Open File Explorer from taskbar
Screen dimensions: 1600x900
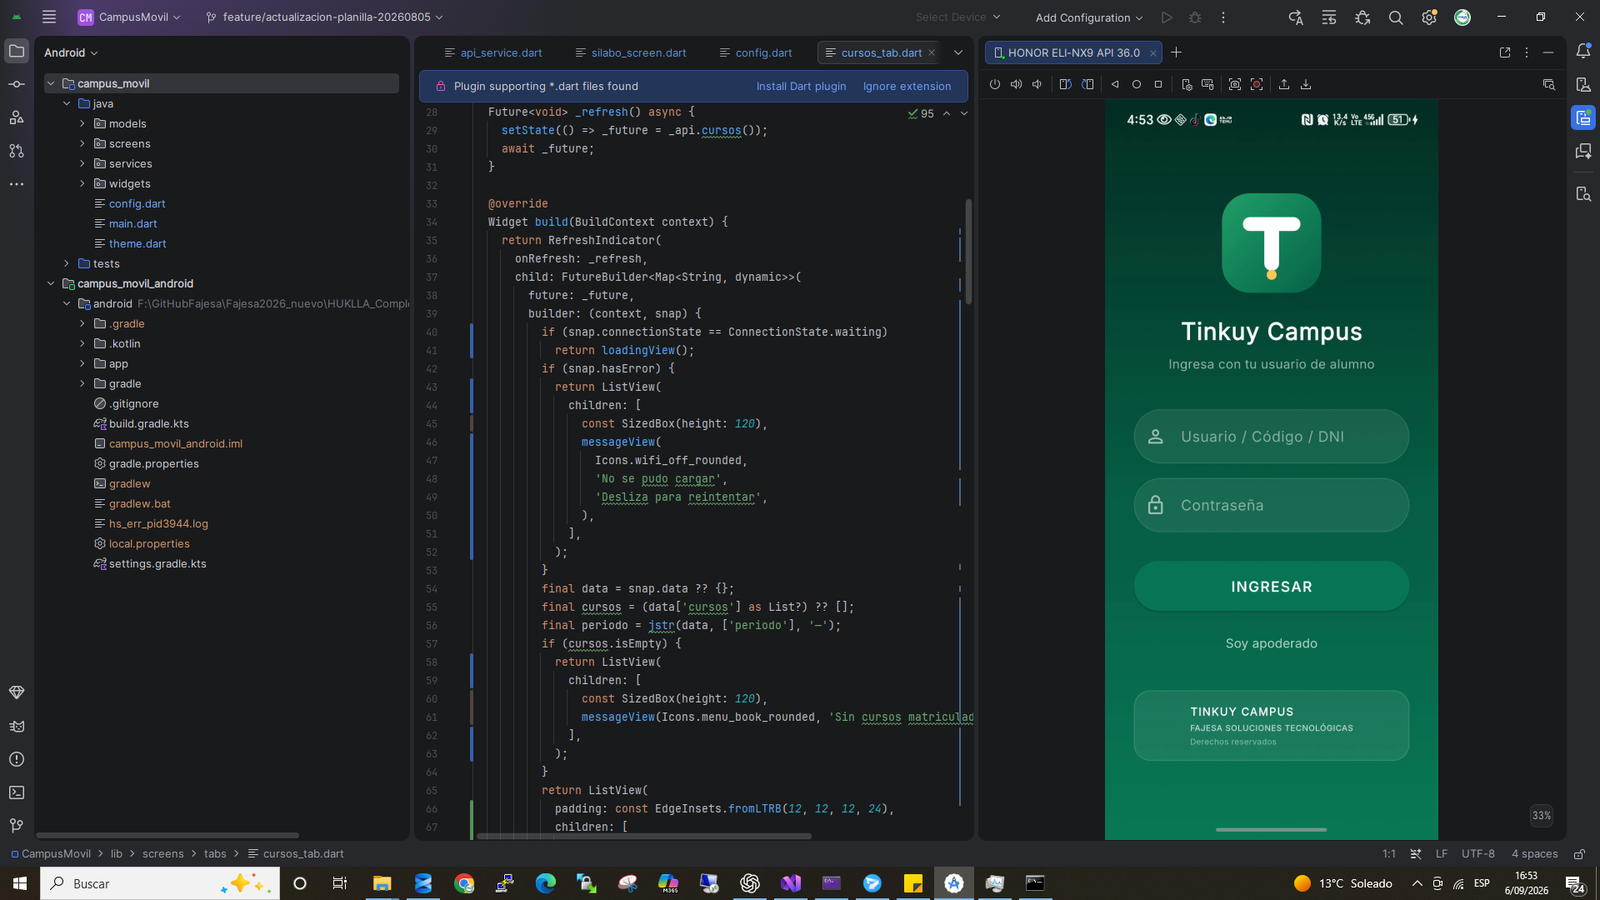(x=382, y=883)
